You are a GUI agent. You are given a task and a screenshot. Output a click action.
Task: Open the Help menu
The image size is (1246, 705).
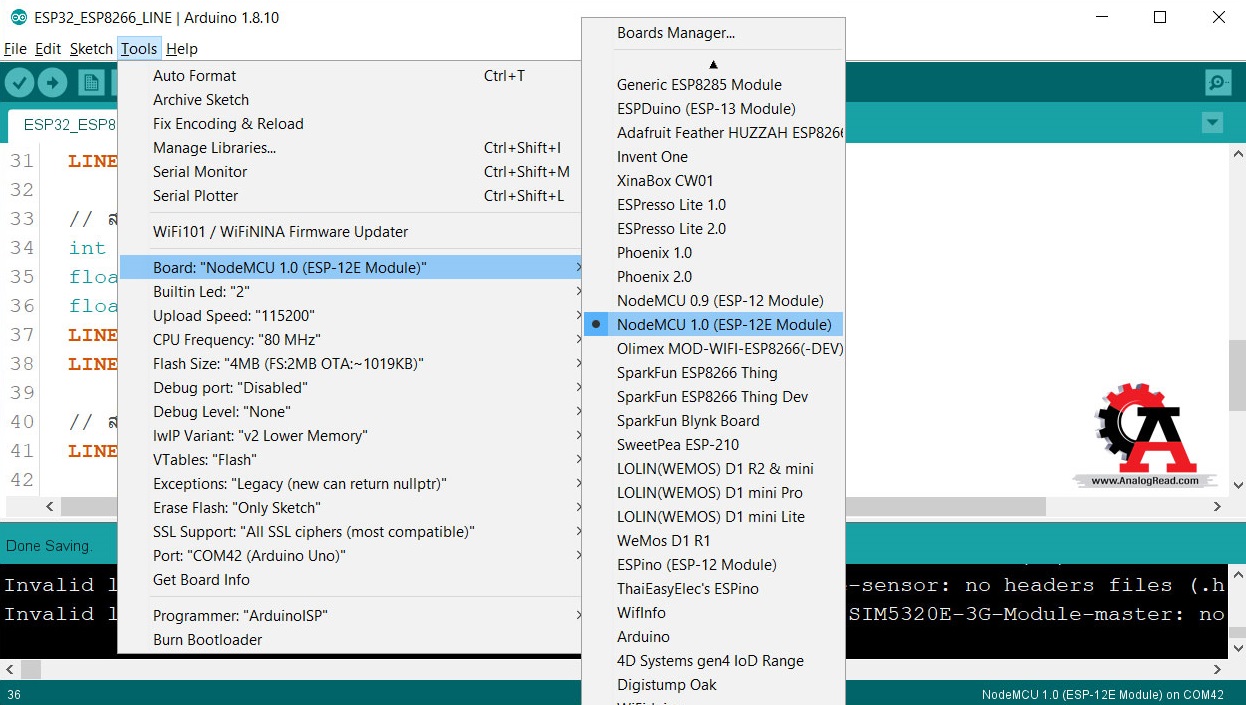point(182,48)
